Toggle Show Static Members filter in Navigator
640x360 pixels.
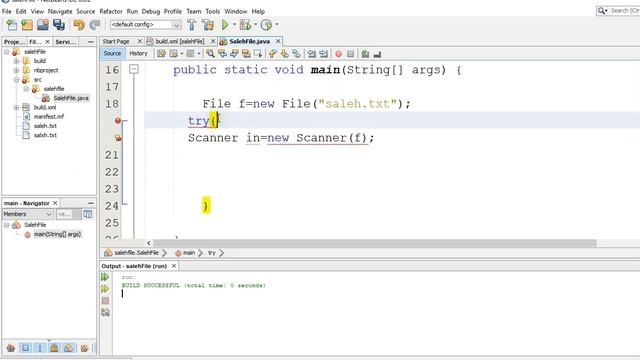coord(40,348)
